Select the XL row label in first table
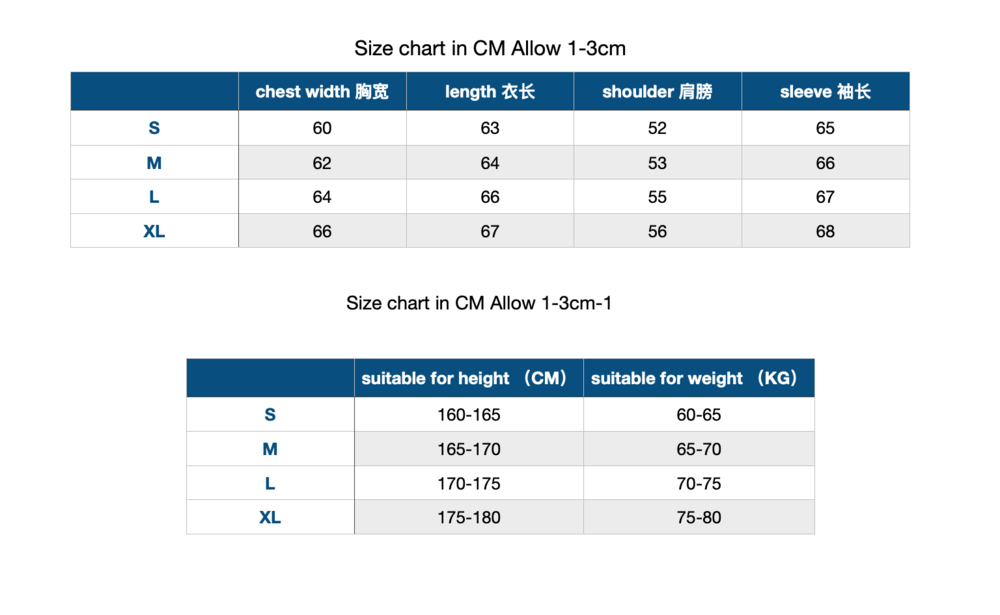Viewport: 1000px width, 615px height. (154, 231)
